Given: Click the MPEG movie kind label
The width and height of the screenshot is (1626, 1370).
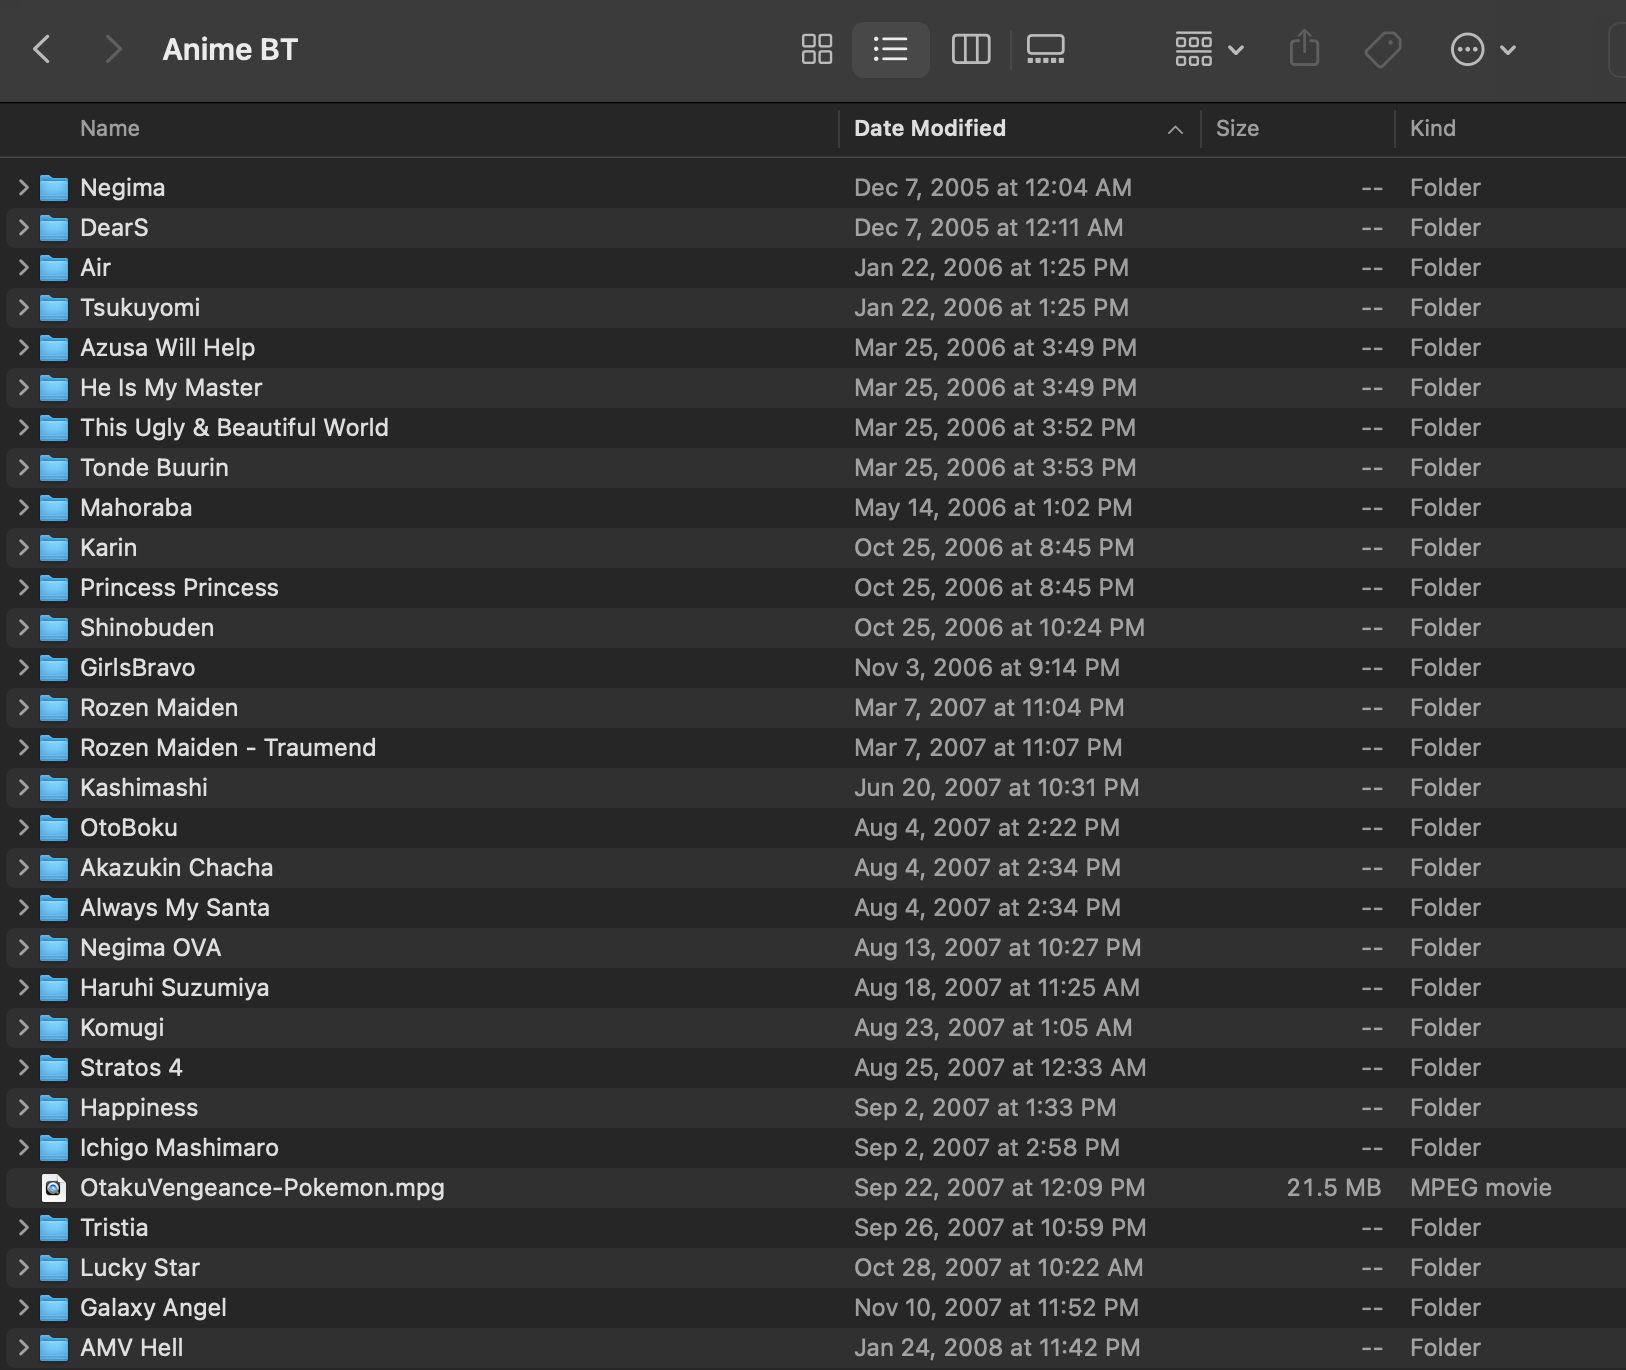Looking at the screenshot, I should point(1481,1187).
